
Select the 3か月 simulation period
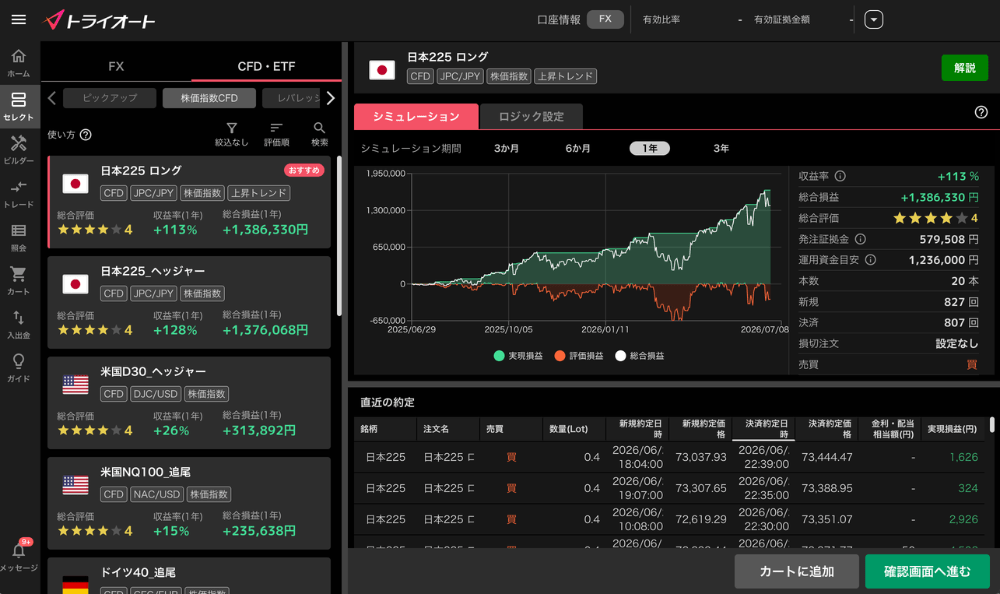[506, 148]
